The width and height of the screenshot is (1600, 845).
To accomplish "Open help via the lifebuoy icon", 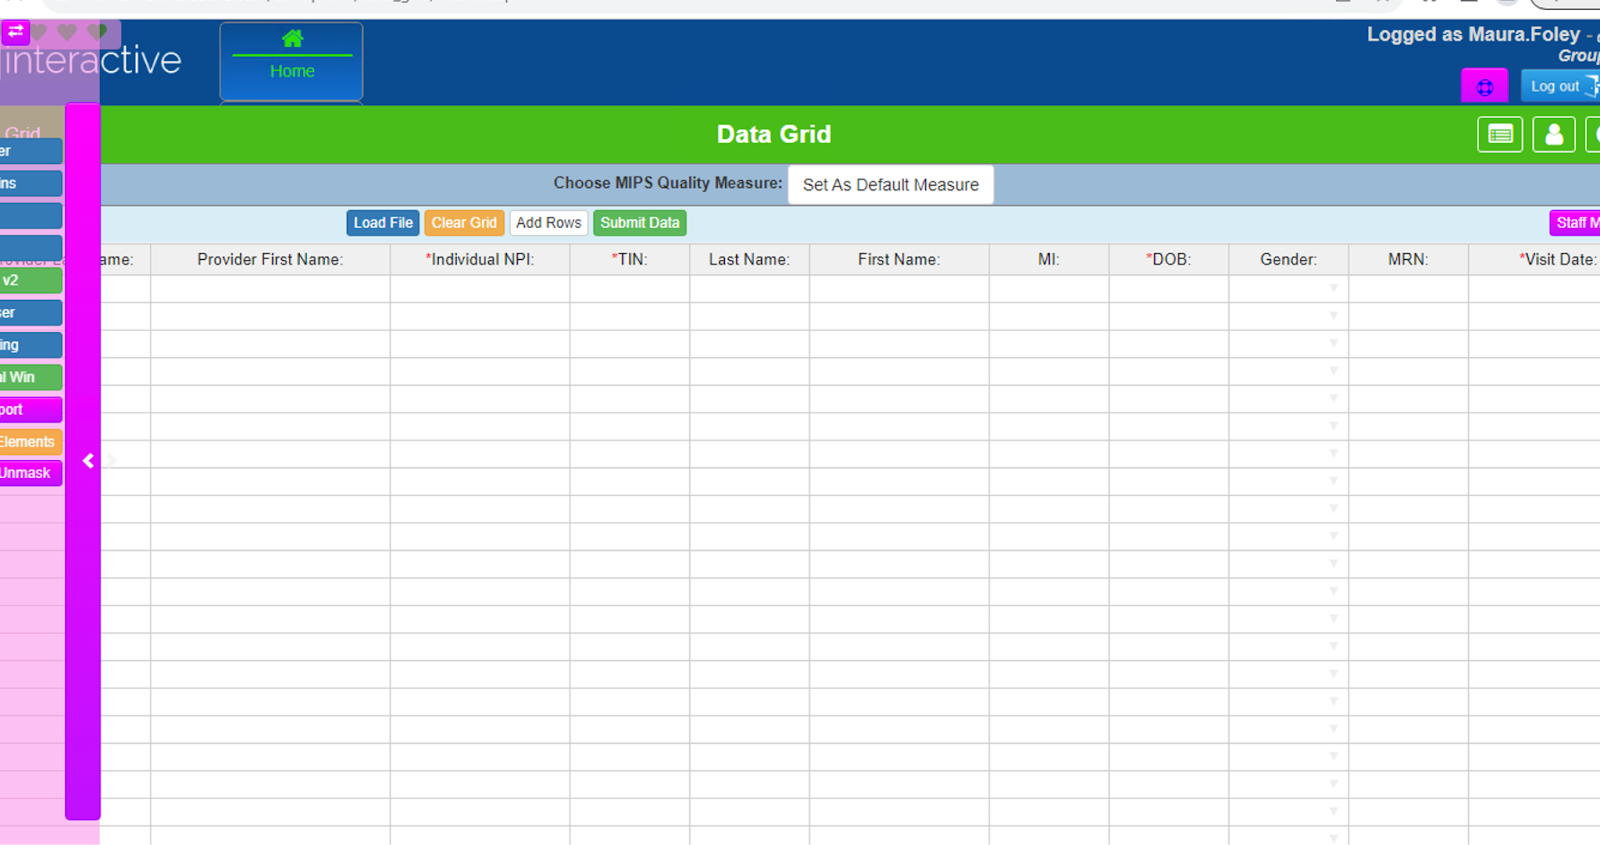I will [x=1484, y=87].
